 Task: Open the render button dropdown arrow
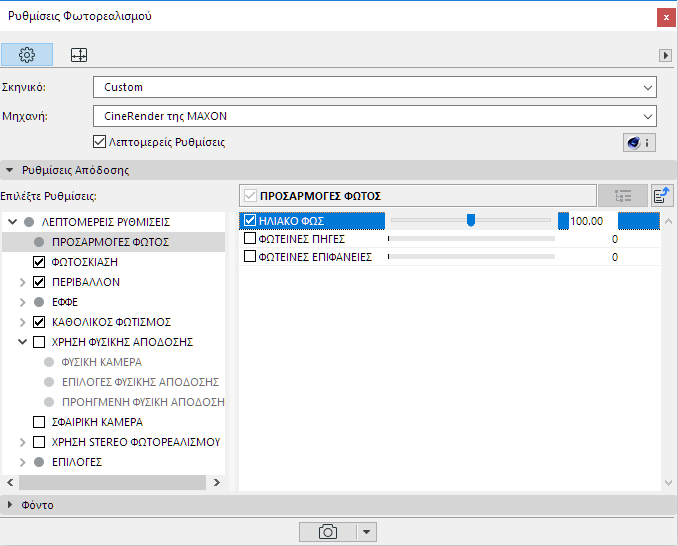coord(367,532)
